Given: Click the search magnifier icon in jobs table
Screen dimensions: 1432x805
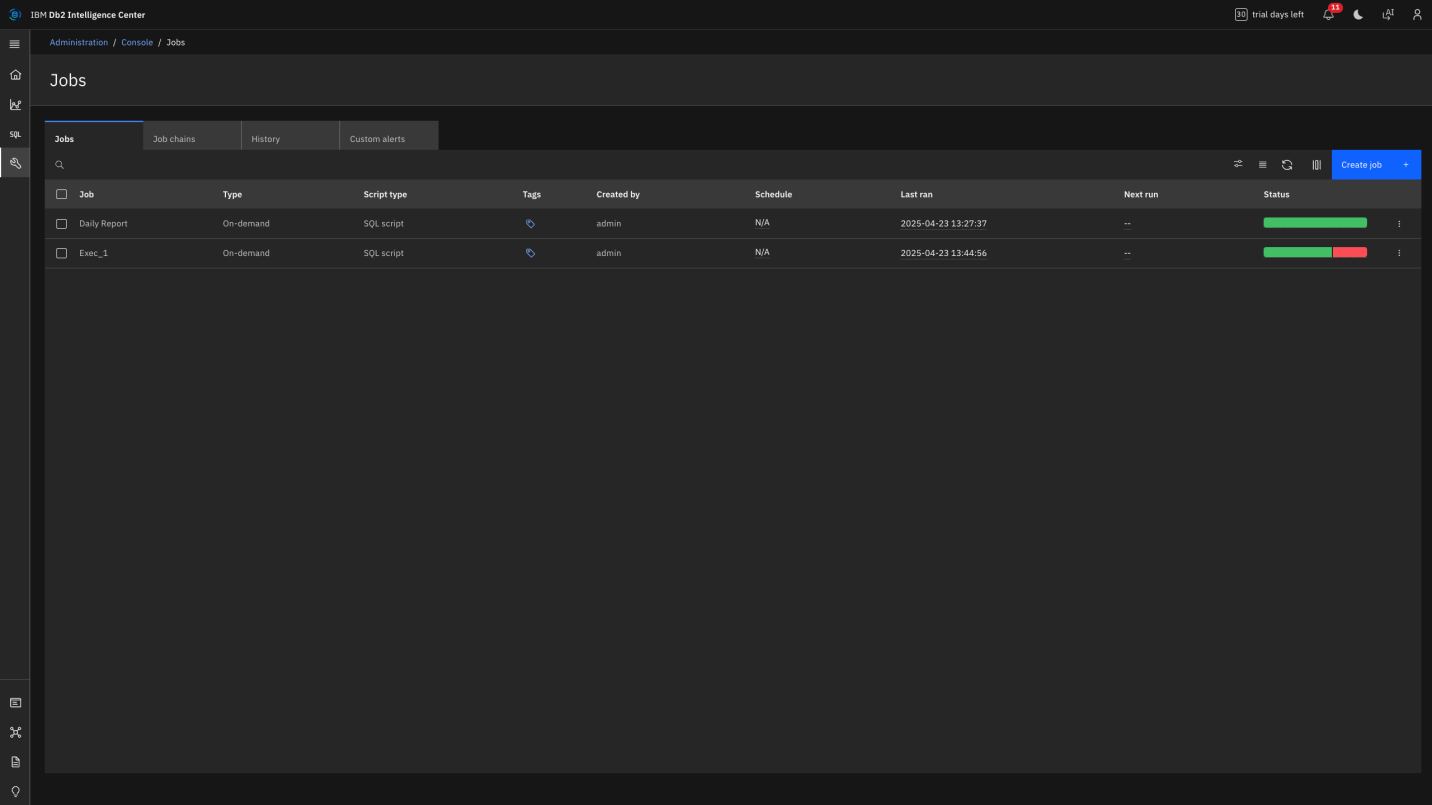Looking at the screenshot, I should pos(60,165).
